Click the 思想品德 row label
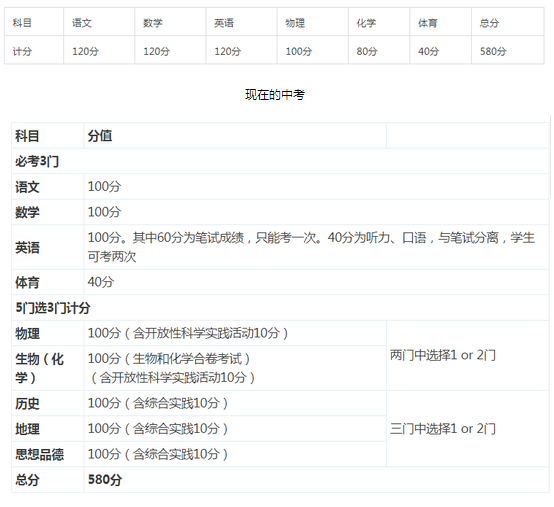 (x=40, y=454)
